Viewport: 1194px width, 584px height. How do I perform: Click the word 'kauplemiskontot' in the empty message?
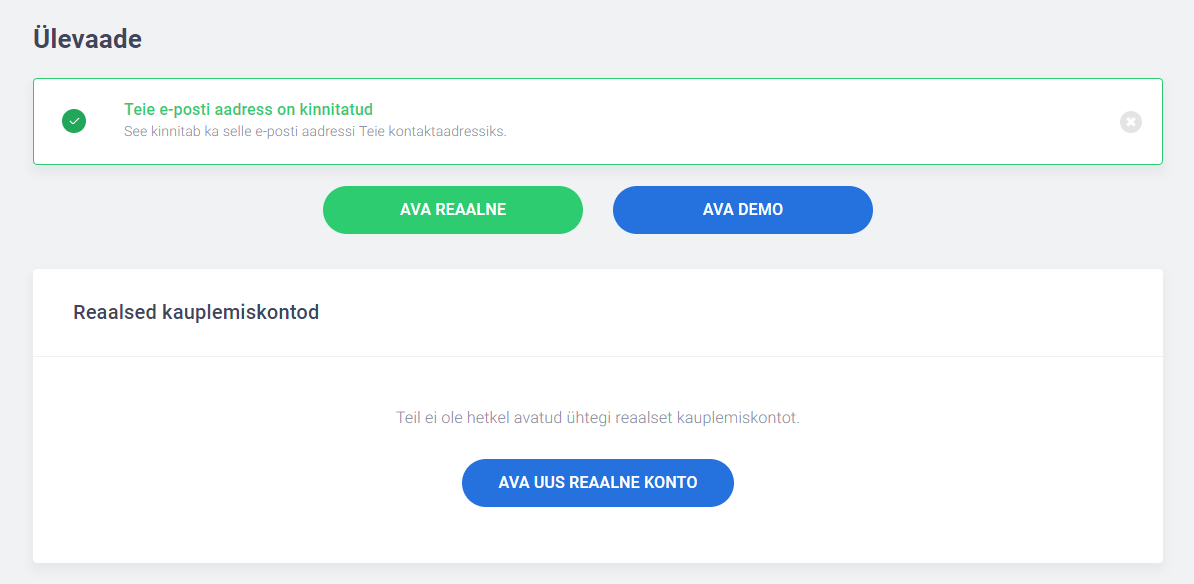[x=738, y=418]
